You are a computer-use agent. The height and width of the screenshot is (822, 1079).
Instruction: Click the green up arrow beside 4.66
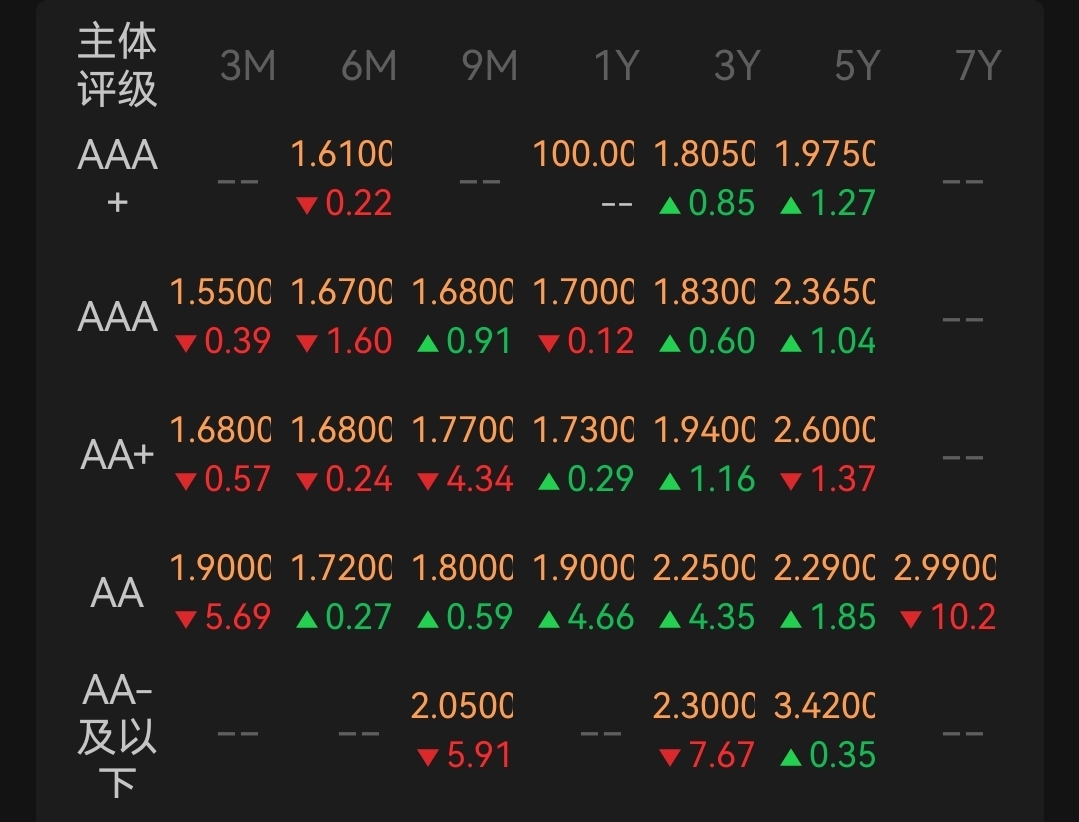pos(548,619)
